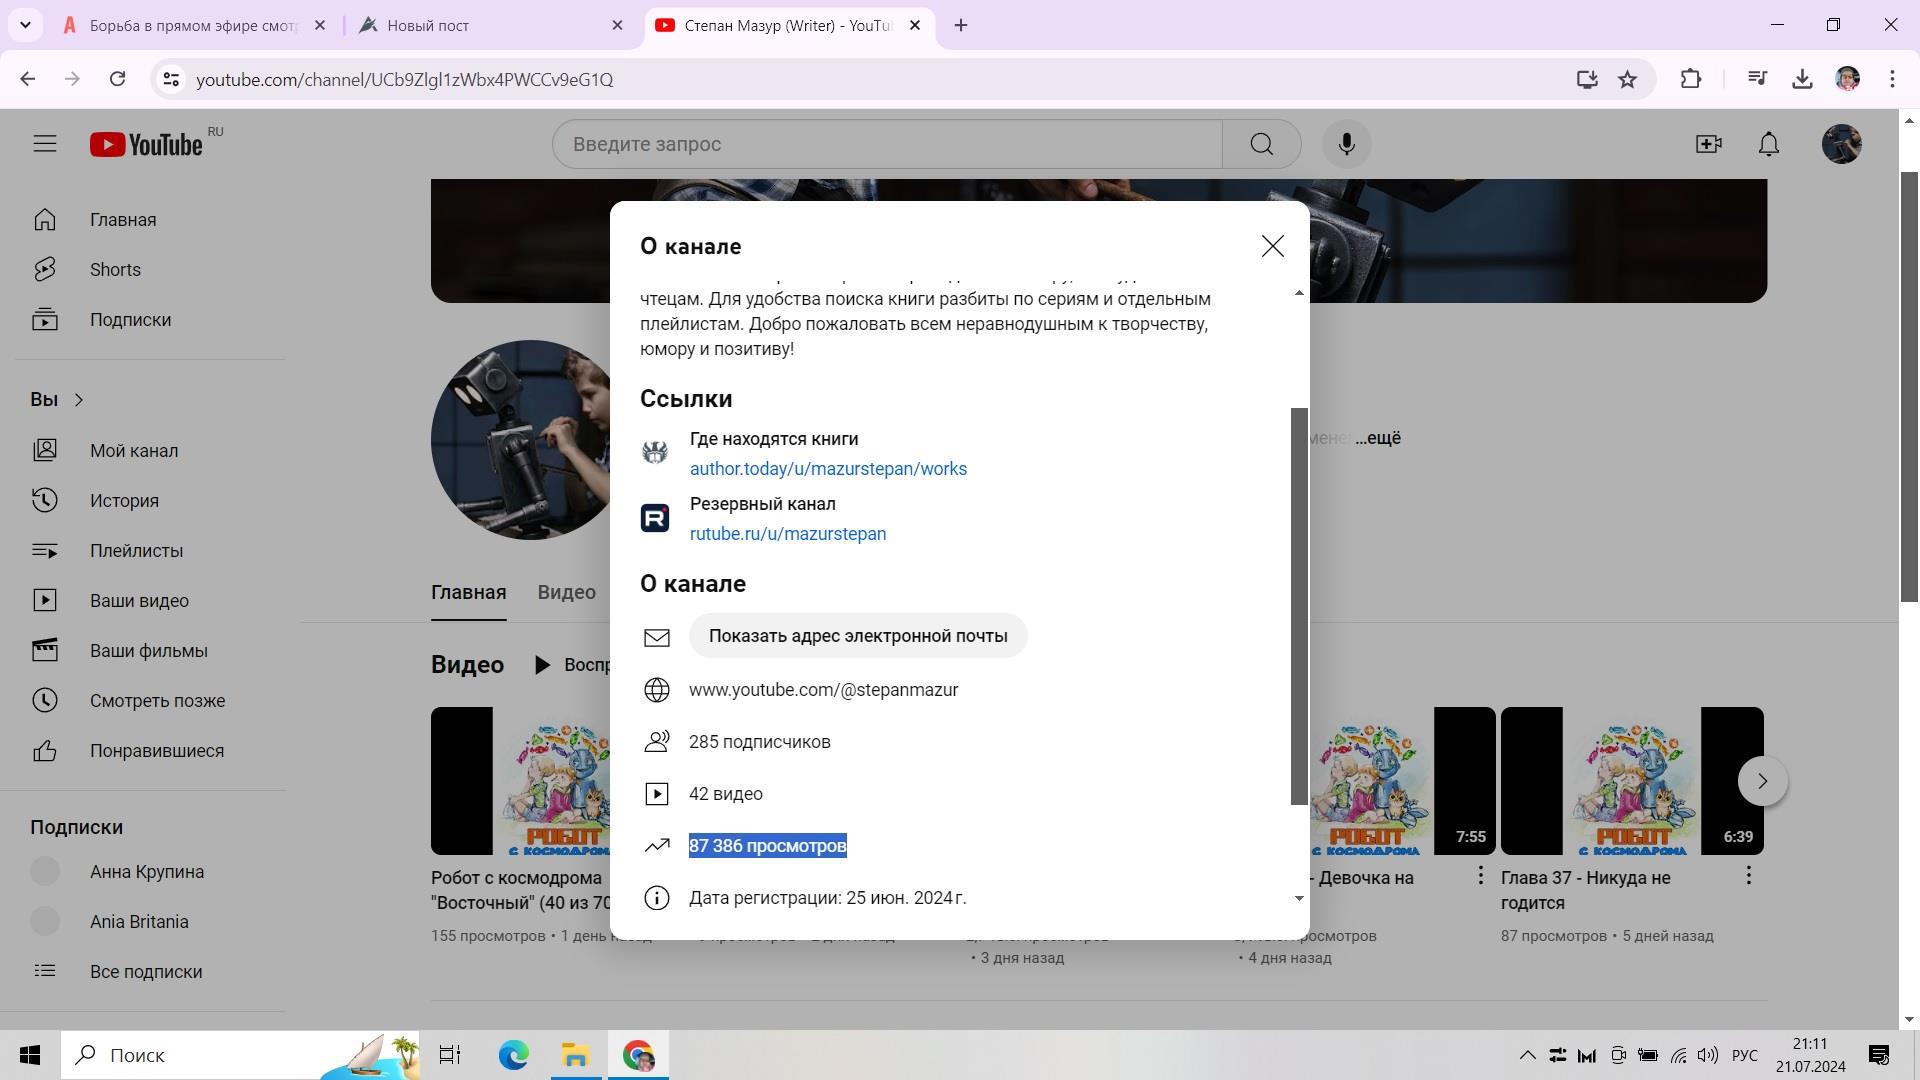Close the 'О канале' dialog
The width and height of the screenshot is (1920, 1080).
coord(1272,246)
